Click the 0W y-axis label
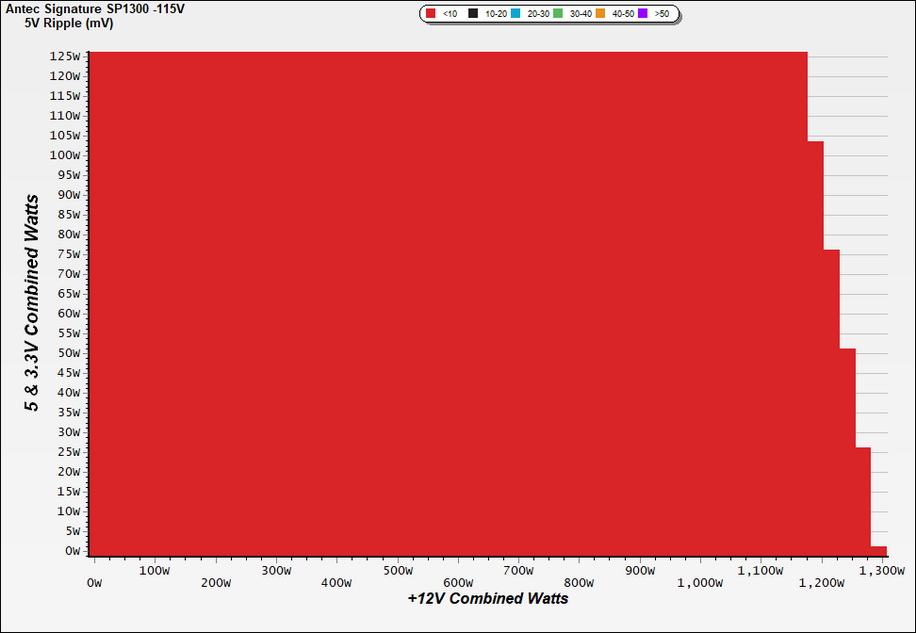 coord(72,551)
